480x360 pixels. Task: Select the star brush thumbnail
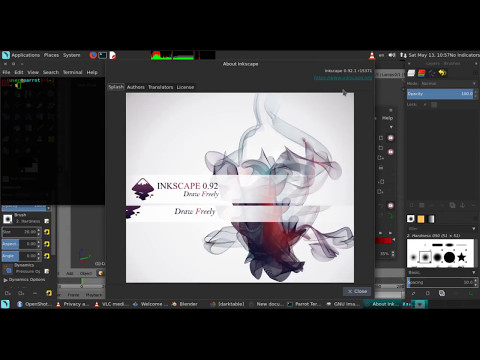[x=461, y=257]
